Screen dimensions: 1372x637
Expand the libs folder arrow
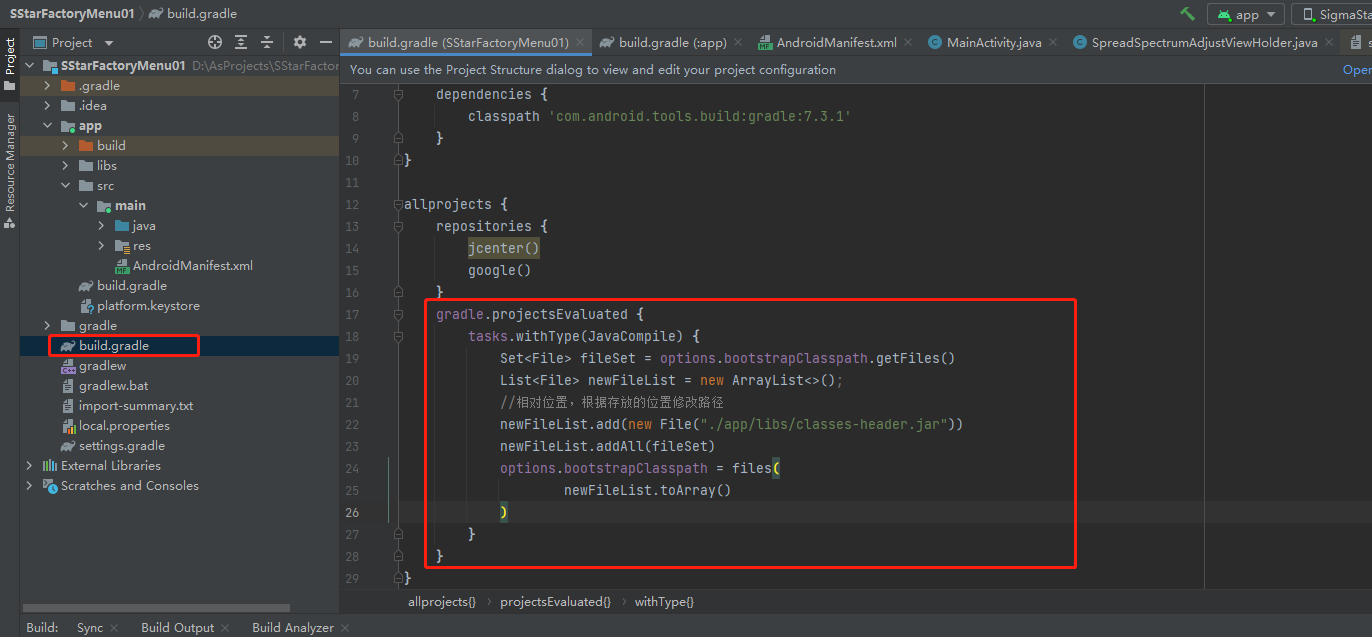[65, 166]
